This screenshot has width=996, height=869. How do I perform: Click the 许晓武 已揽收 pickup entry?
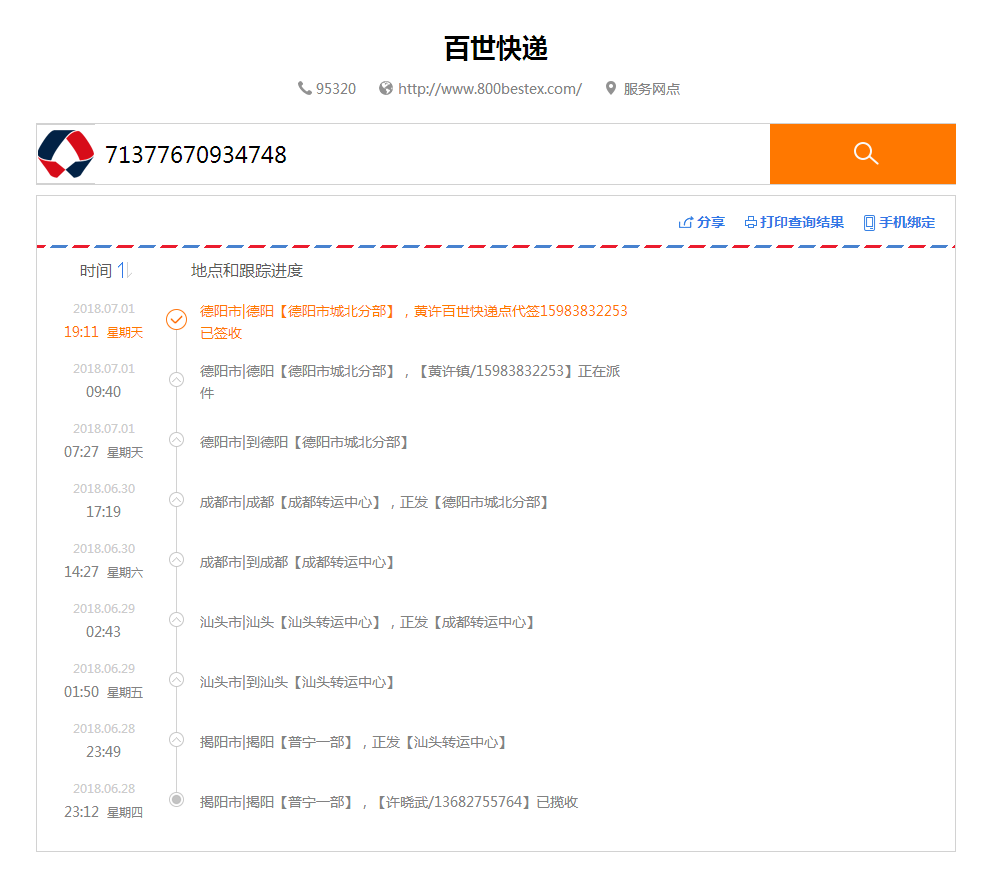389,802
